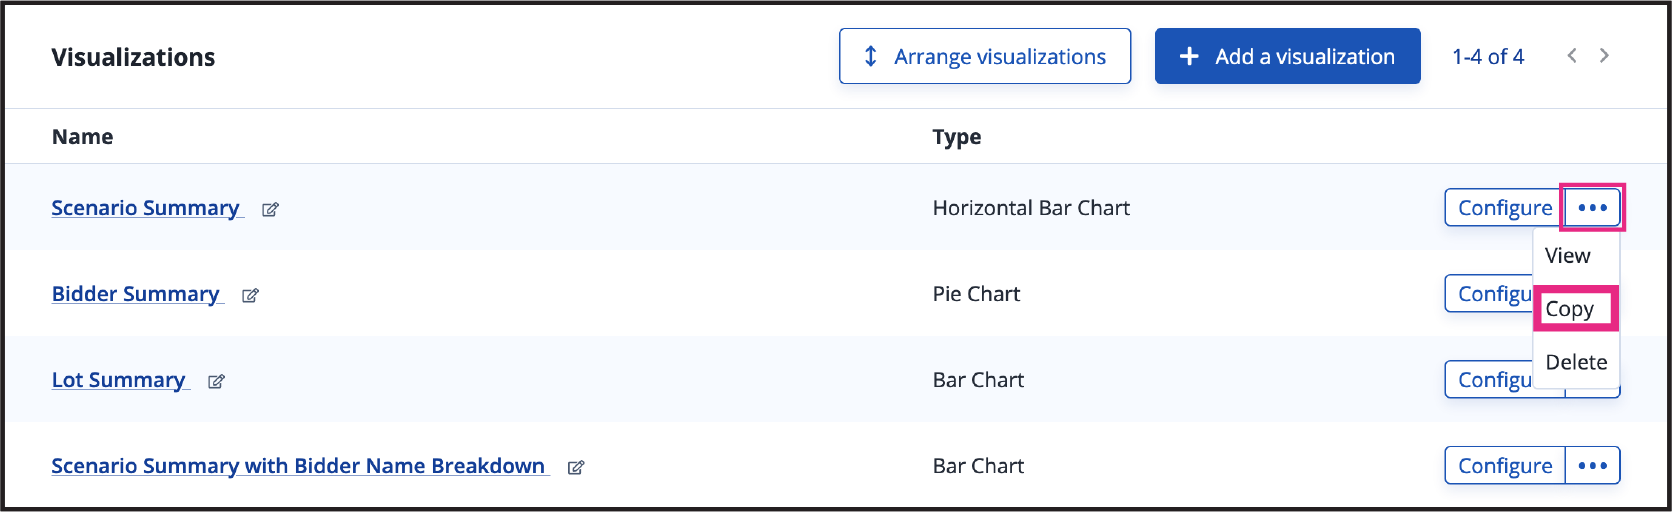Click edit icon next to Scenario Summary
1672x512 pixels.
[x=270, y=209]
